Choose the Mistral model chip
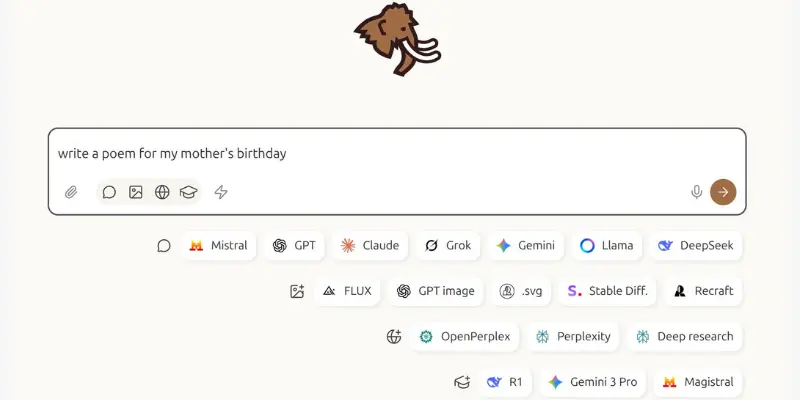The image size is (800, 400). pos(218,245)
